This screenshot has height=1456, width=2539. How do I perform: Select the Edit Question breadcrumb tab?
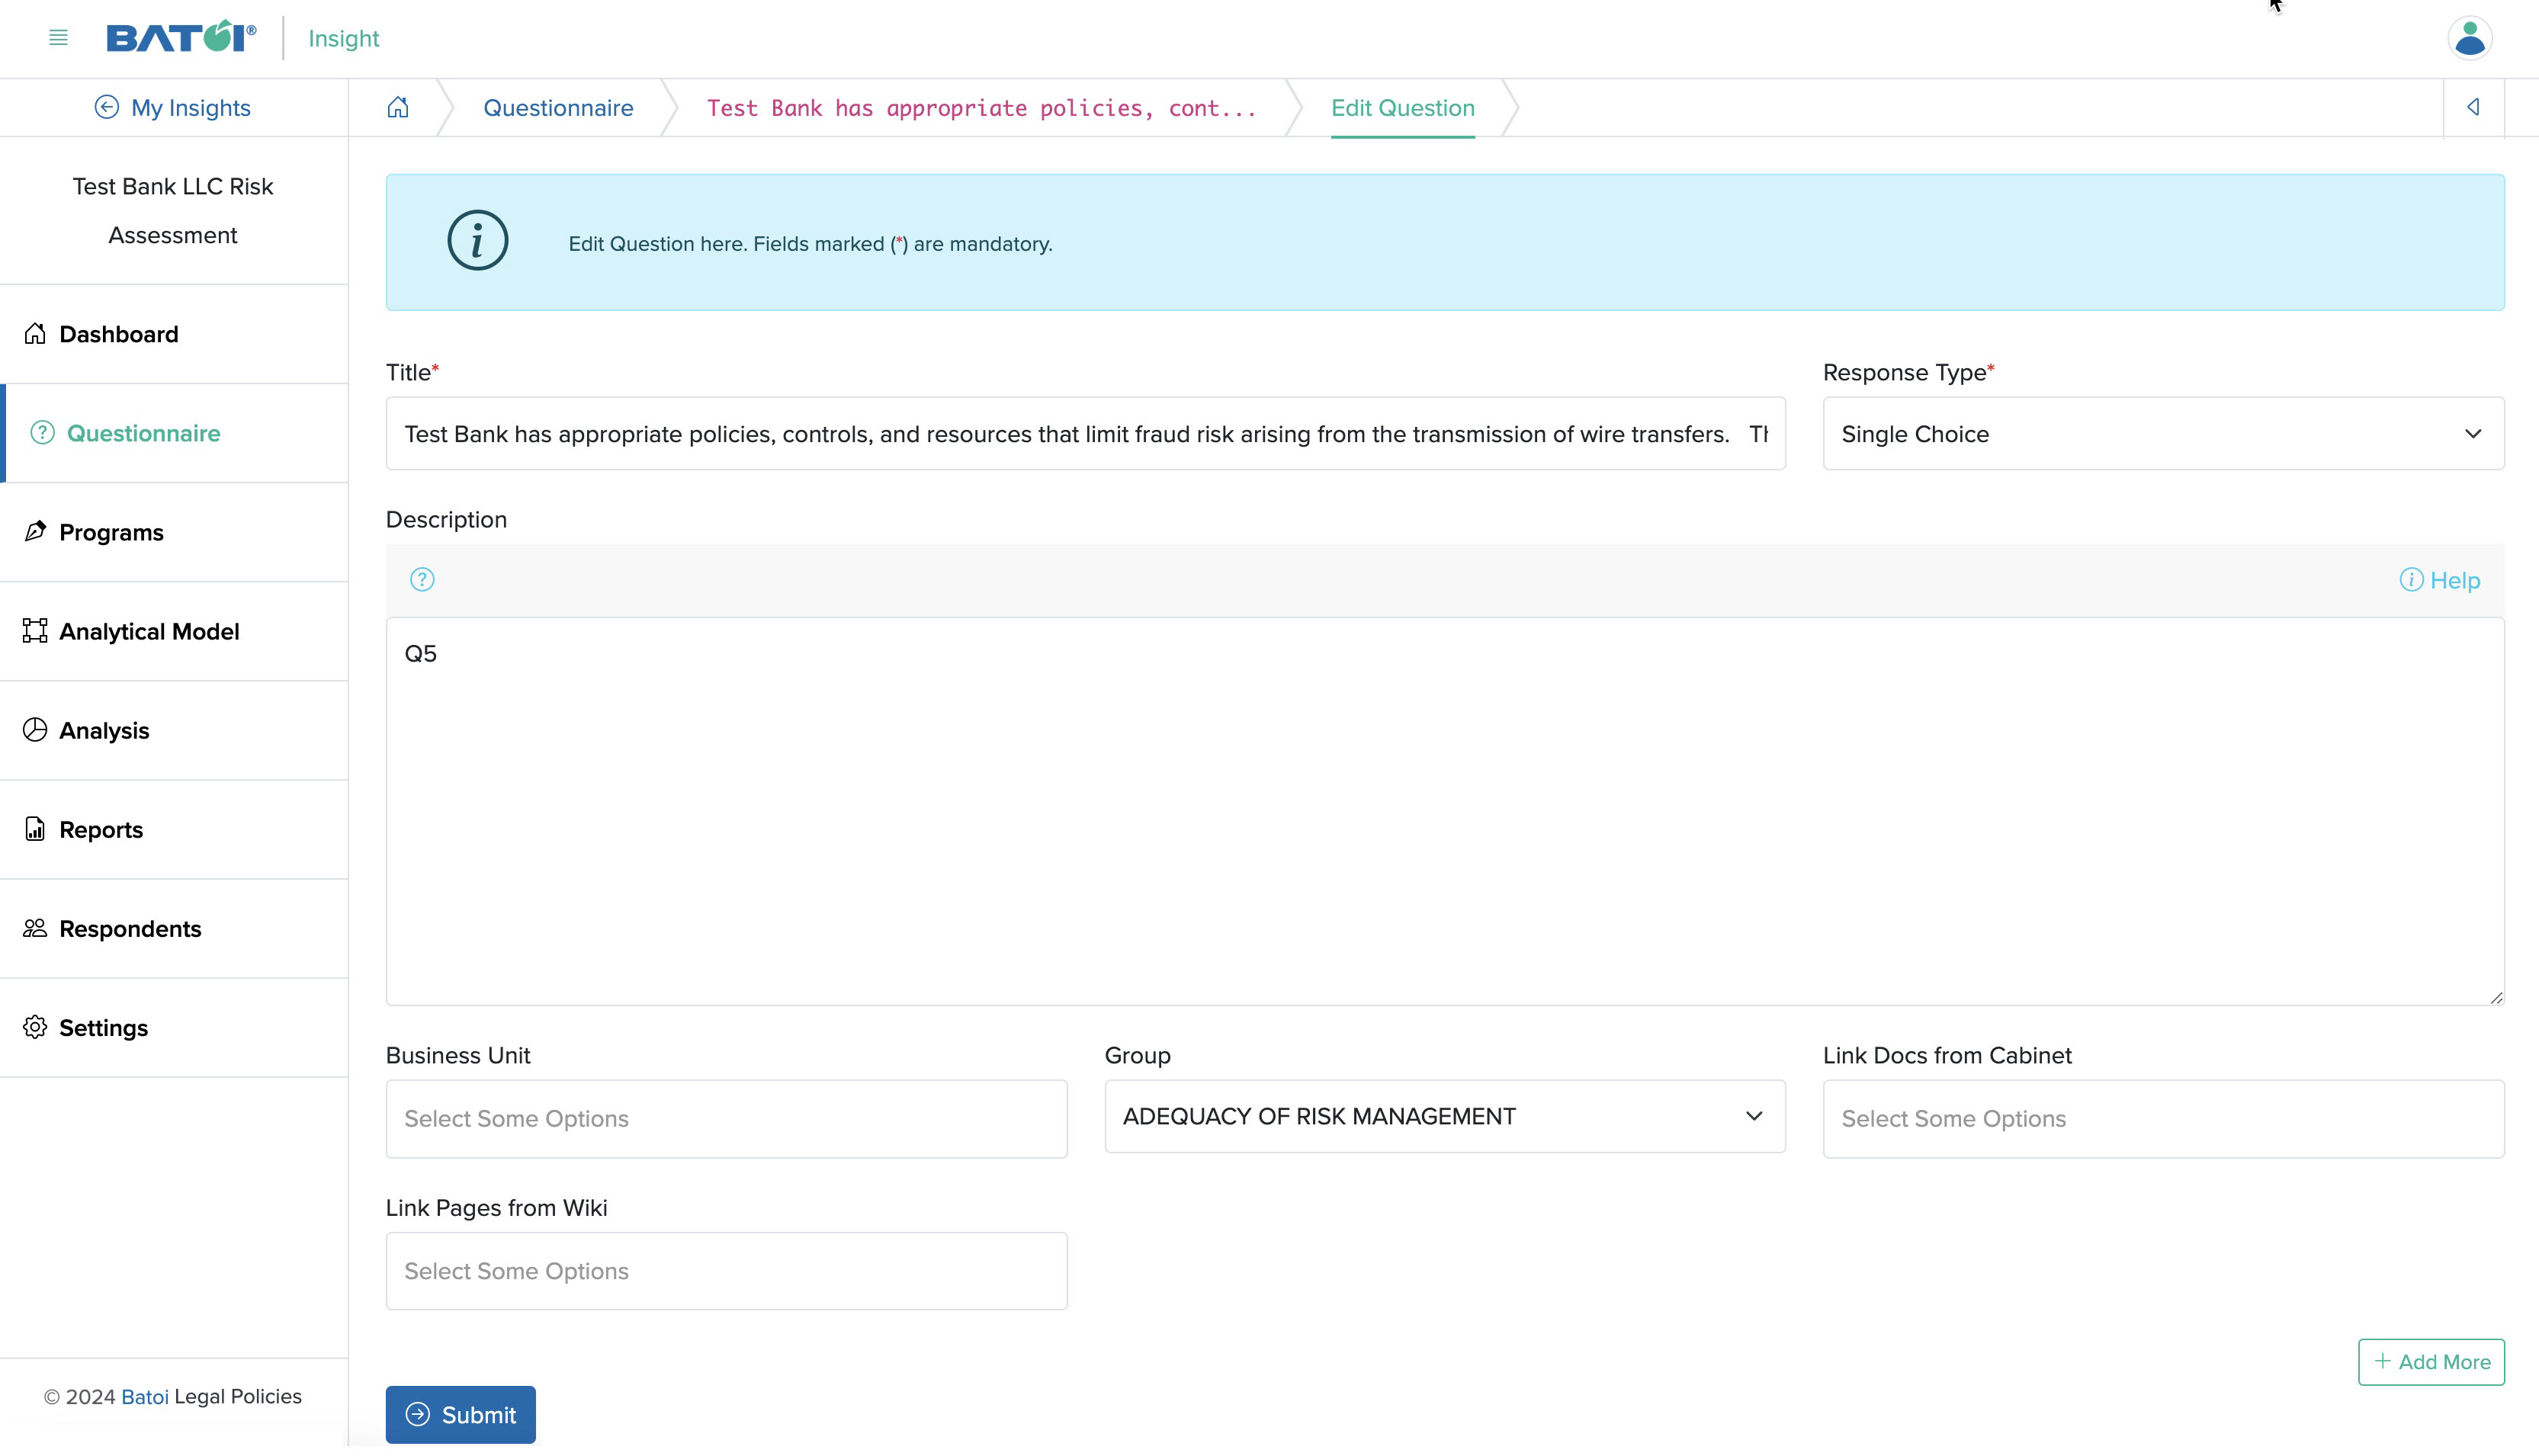pyautogui.click(x=1402, y=108)
